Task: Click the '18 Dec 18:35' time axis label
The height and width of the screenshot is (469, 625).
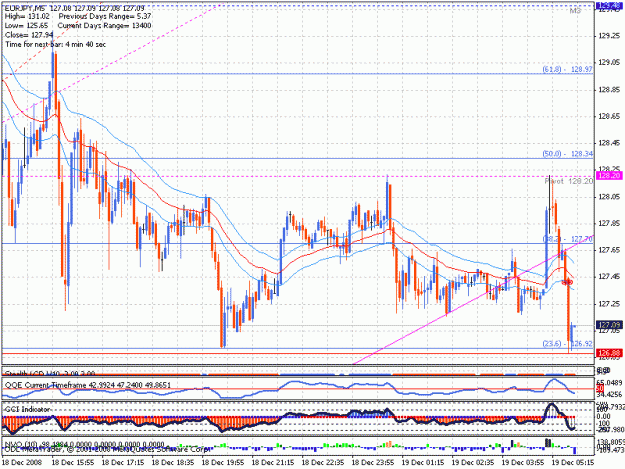Action: (x=173, y=463)
